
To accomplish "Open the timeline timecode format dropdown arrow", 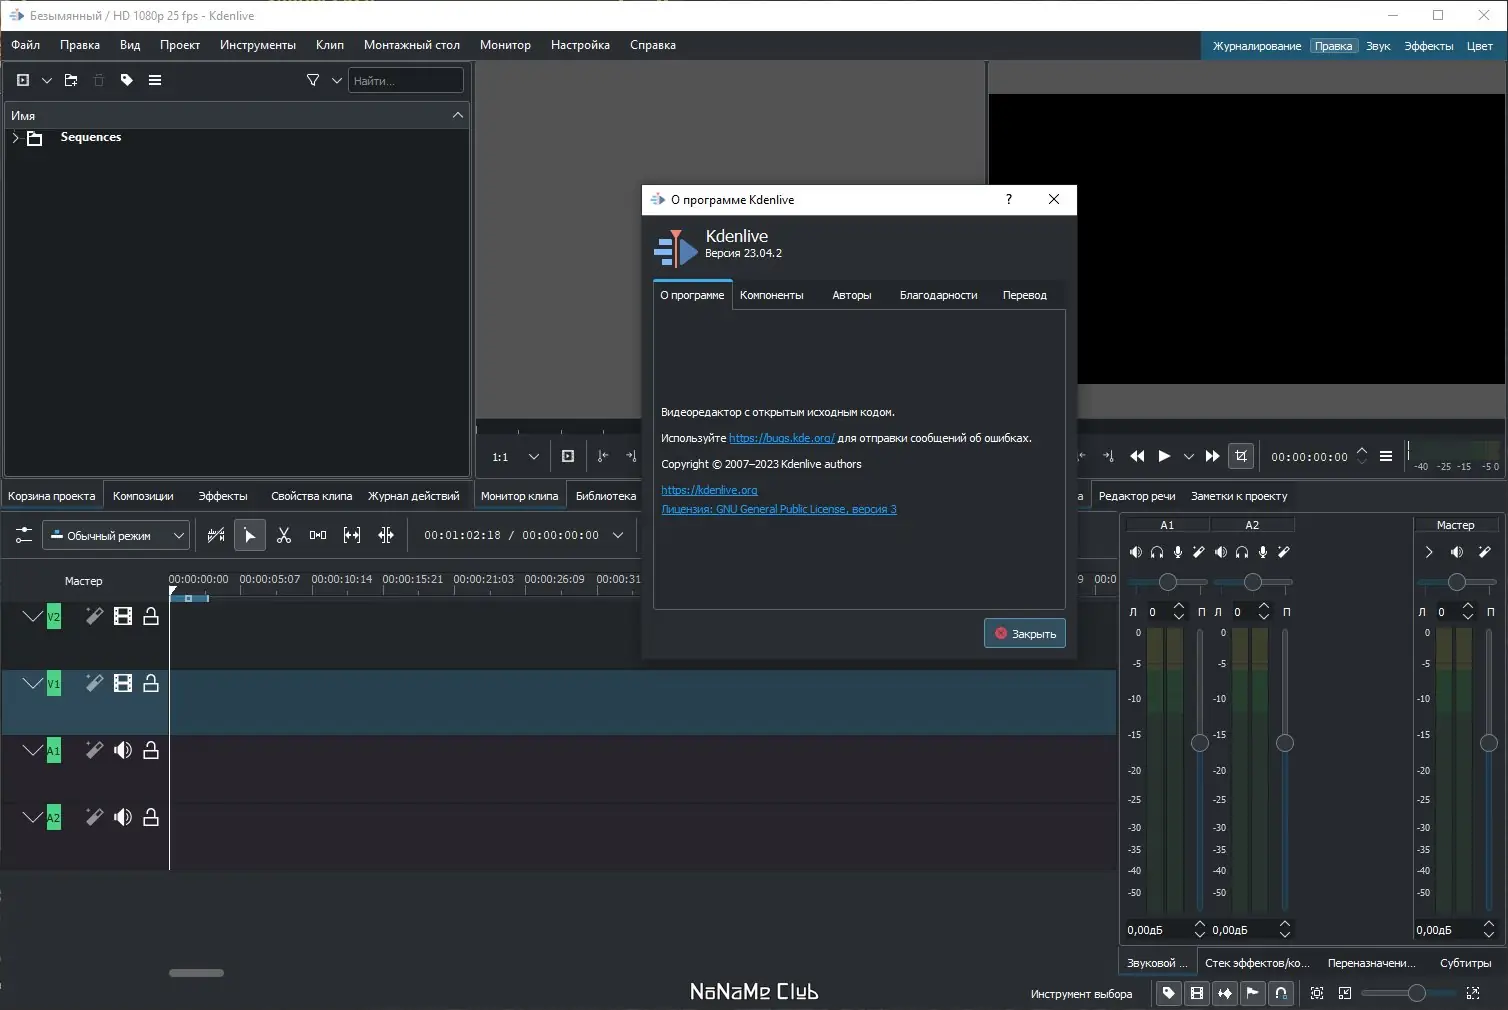I will tap(618, 535).
